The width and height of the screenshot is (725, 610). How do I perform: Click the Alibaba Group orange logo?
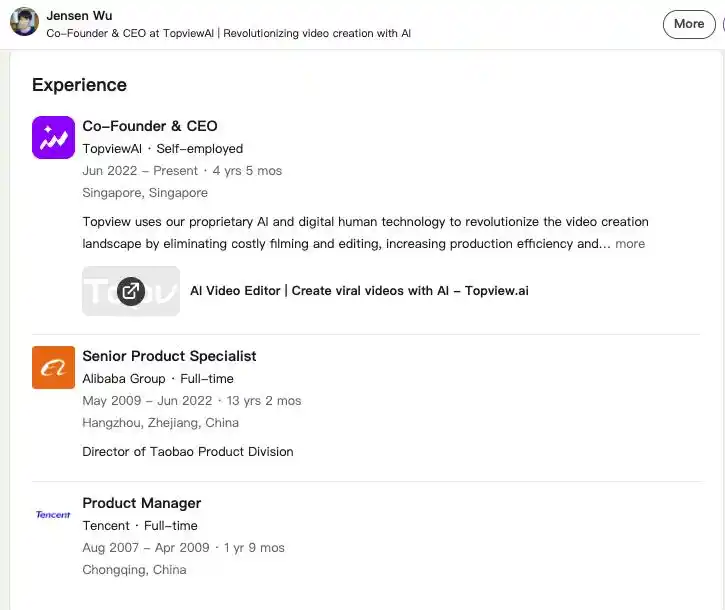53,367
